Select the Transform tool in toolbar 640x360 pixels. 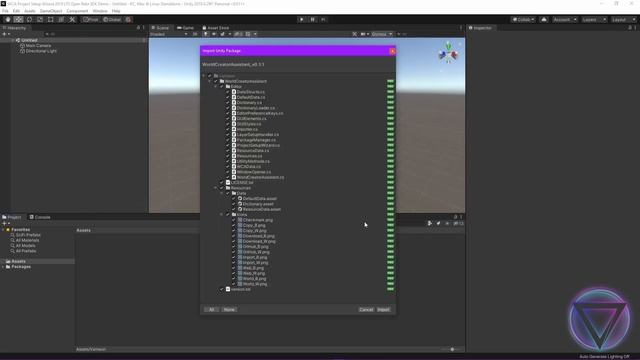click(61, 20)
